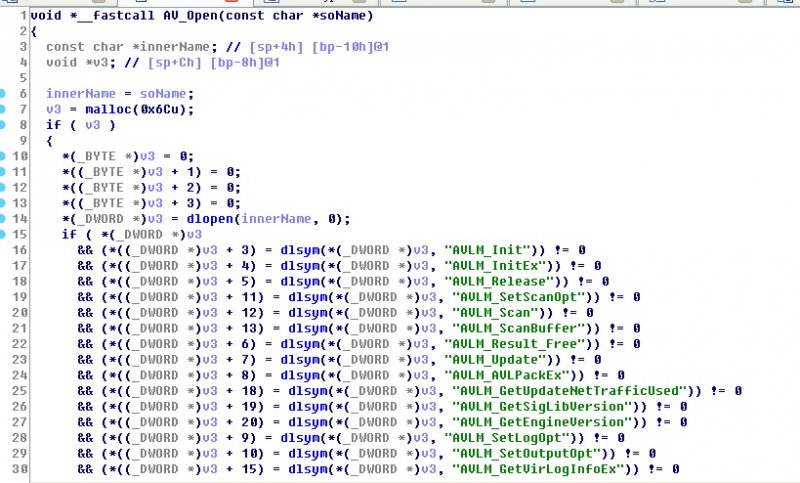The height and width of the screenshot is (483, 800).
Task: Click innerName argument inside dlopen
Action: (276, 219)
